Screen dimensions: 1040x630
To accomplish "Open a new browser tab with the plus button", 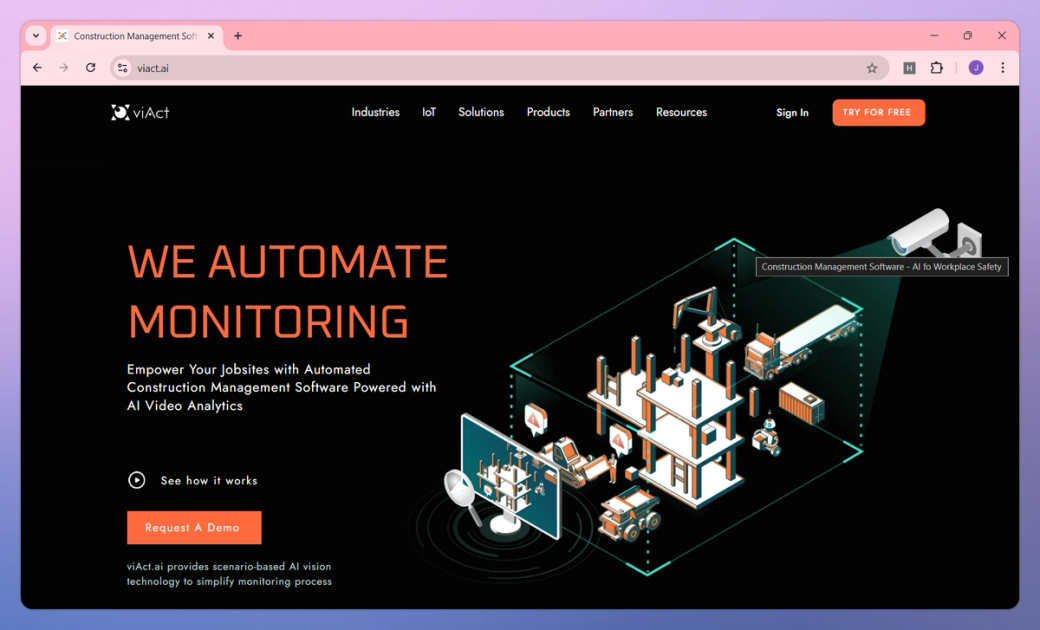I will tap(238, 36).
